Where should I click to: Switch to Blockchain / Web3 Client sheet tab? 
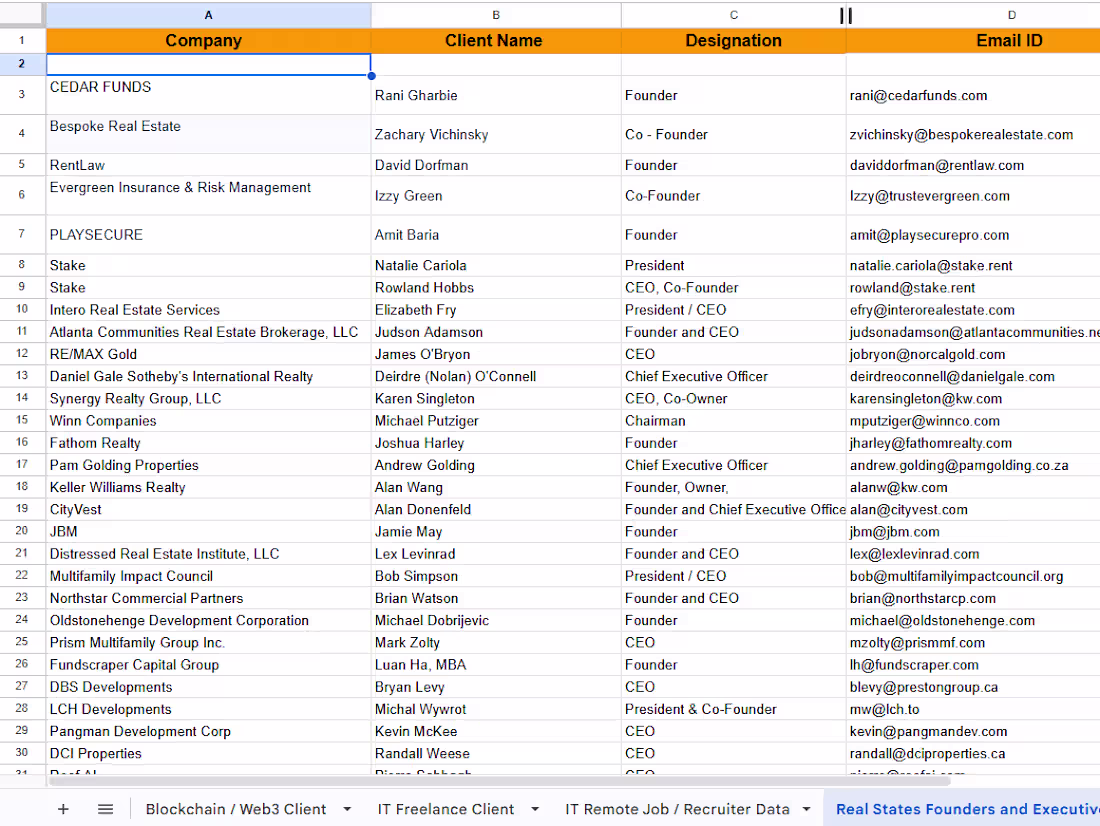(236, 809)
